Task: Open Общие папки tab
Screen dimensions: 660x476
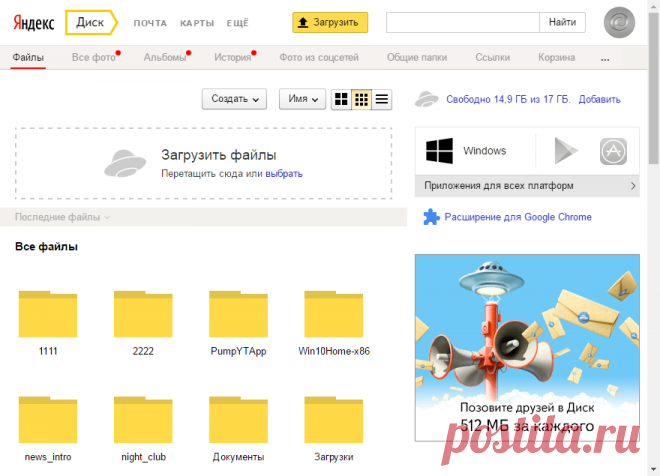Action: click(417, 58)
